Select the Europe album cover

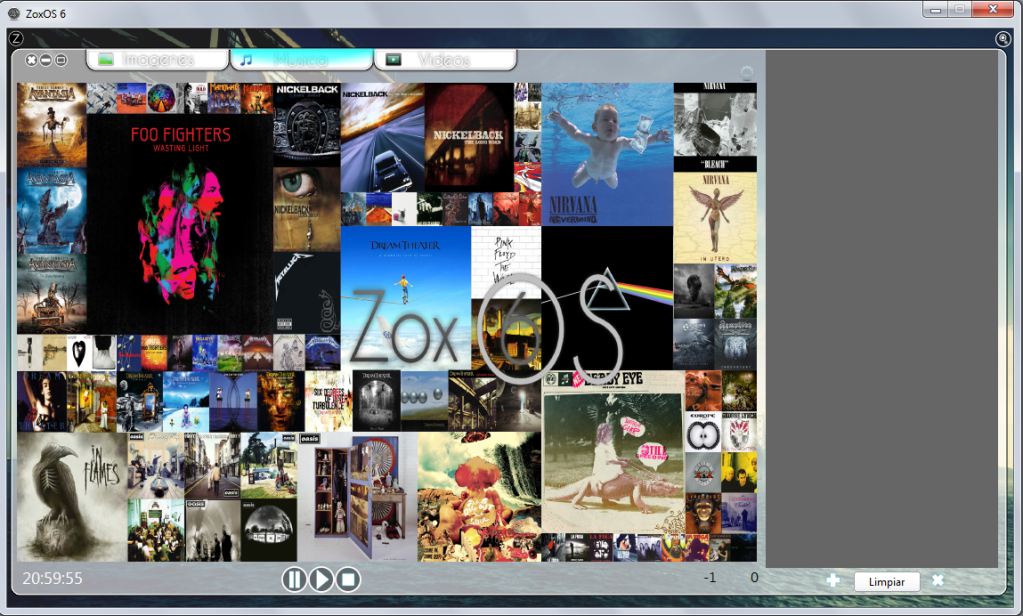[703, 431]
